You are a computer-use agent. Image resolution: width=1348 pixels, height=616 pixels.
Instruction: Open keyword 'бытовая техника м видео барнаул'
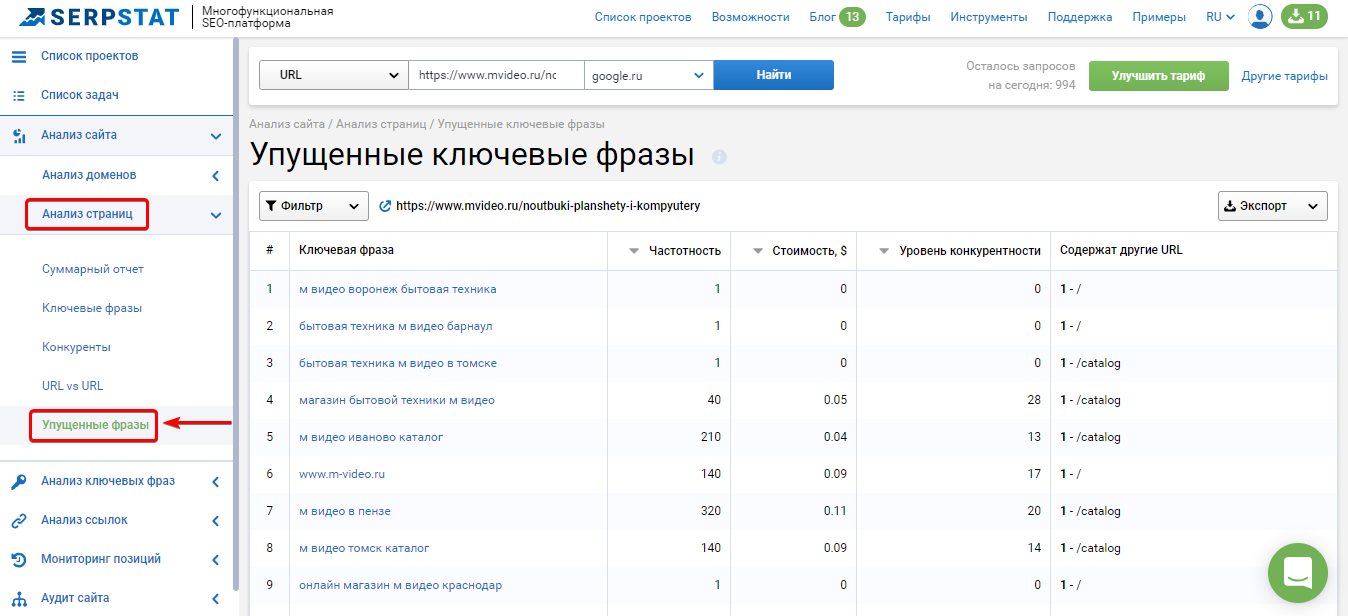coord(395,326)
